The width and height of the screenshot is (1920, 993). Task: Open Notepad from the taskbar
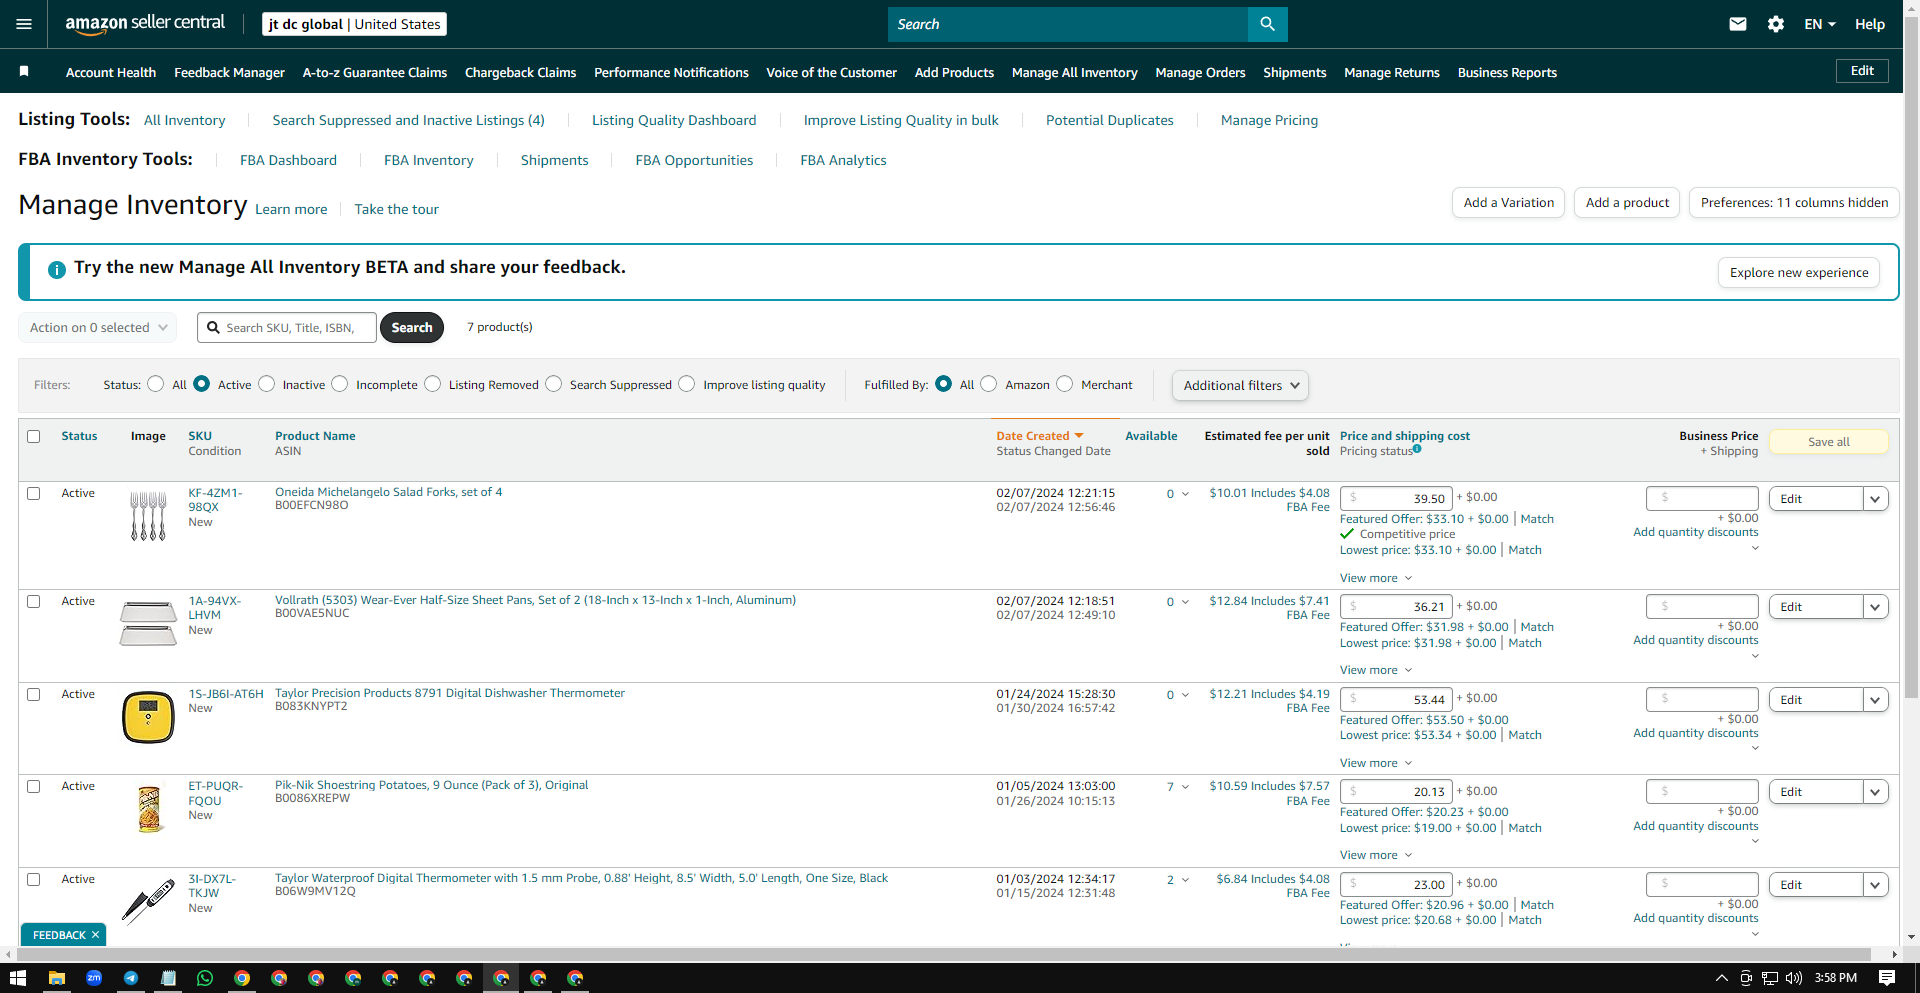168,978
